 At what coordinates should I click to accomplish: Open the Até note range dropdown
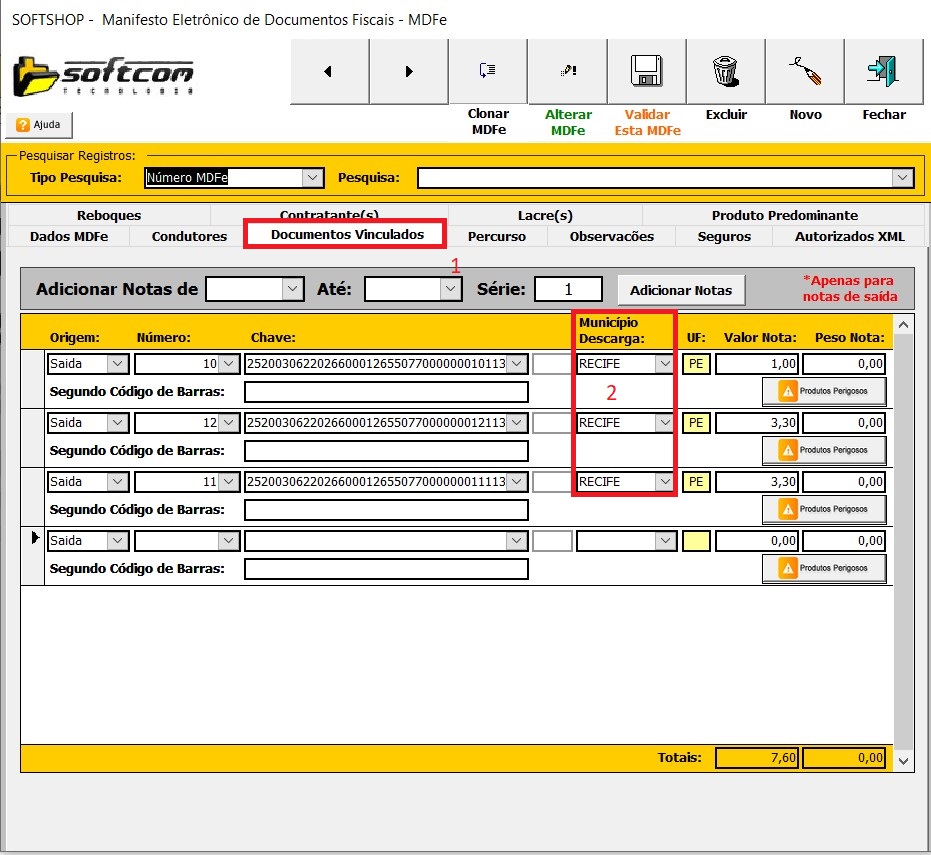coord(451,289)
